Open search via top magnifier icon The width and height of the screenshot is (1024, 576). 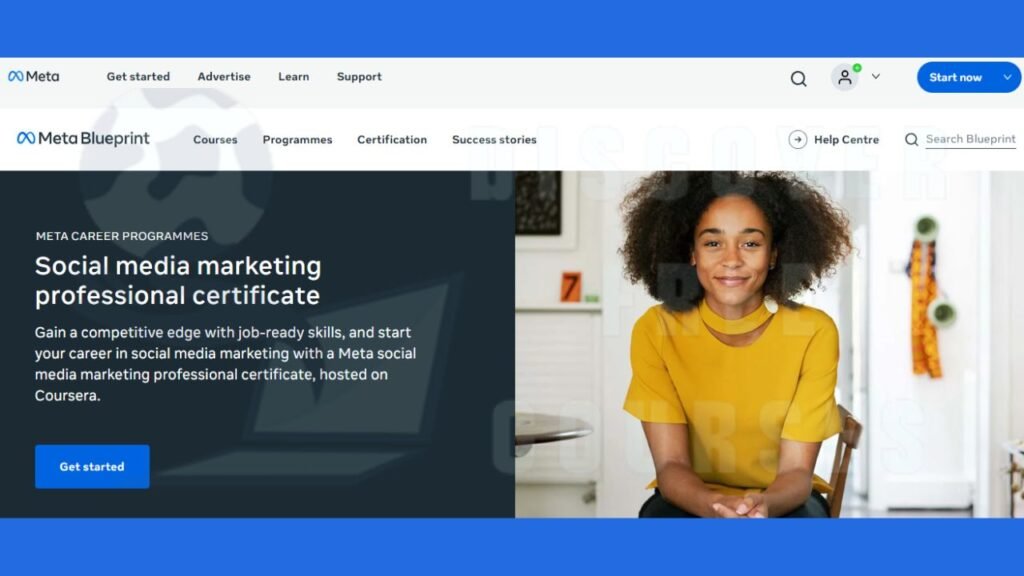point(798,78)
